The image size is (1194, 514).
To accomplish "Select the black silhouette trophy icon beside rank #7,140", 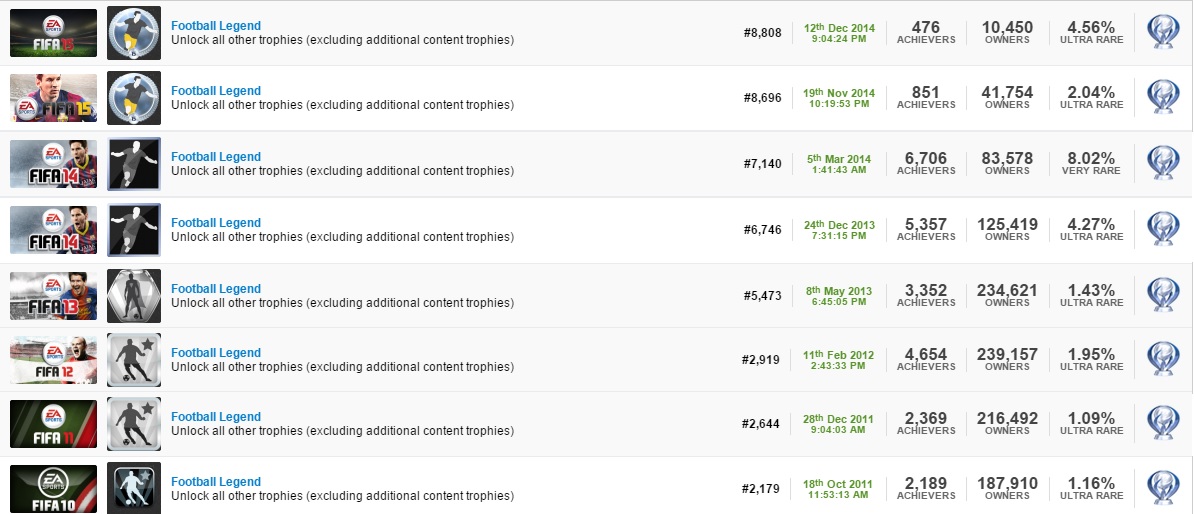I will coord(133,163).
